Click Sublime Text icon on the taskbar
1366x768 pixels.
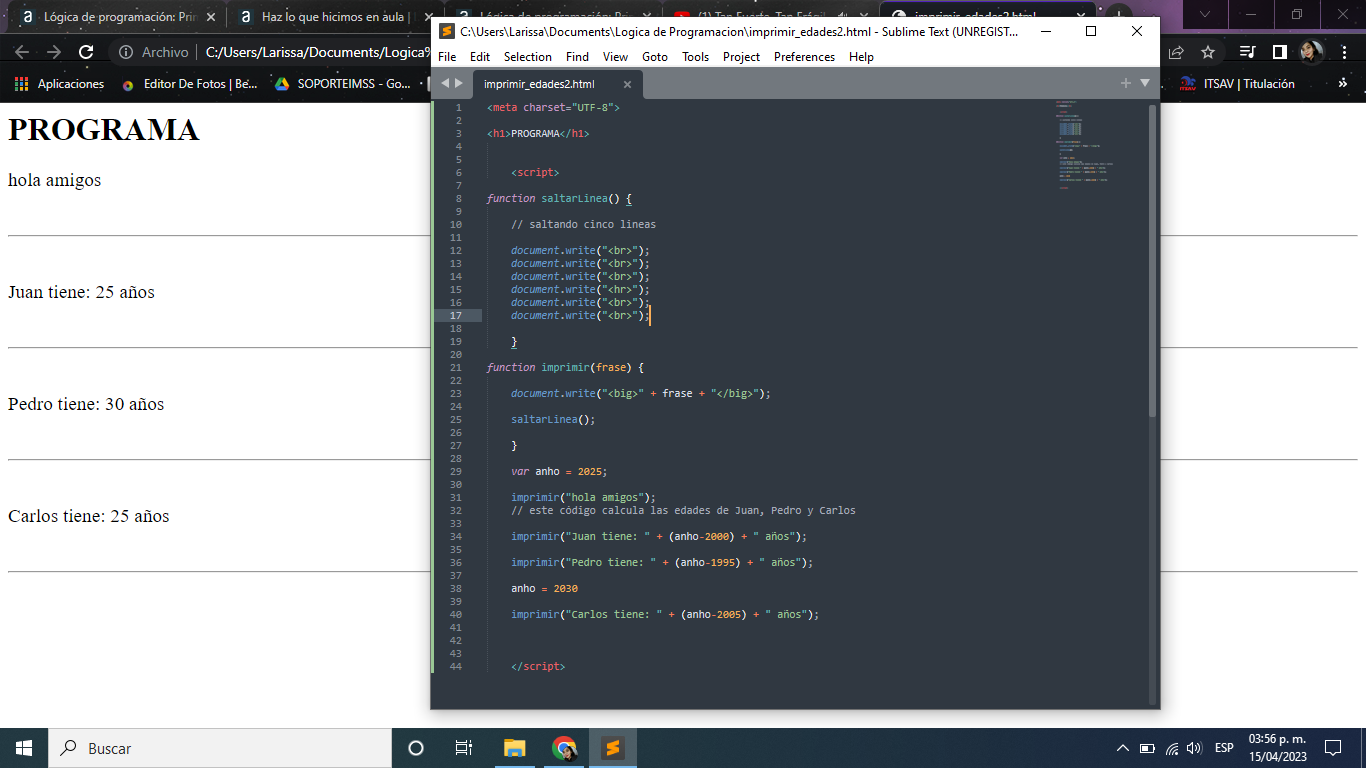613,748
